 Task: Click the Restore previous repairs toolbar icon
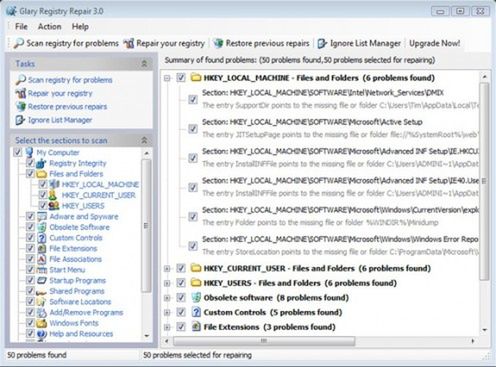pyautogui.click(x=218, y=43)
